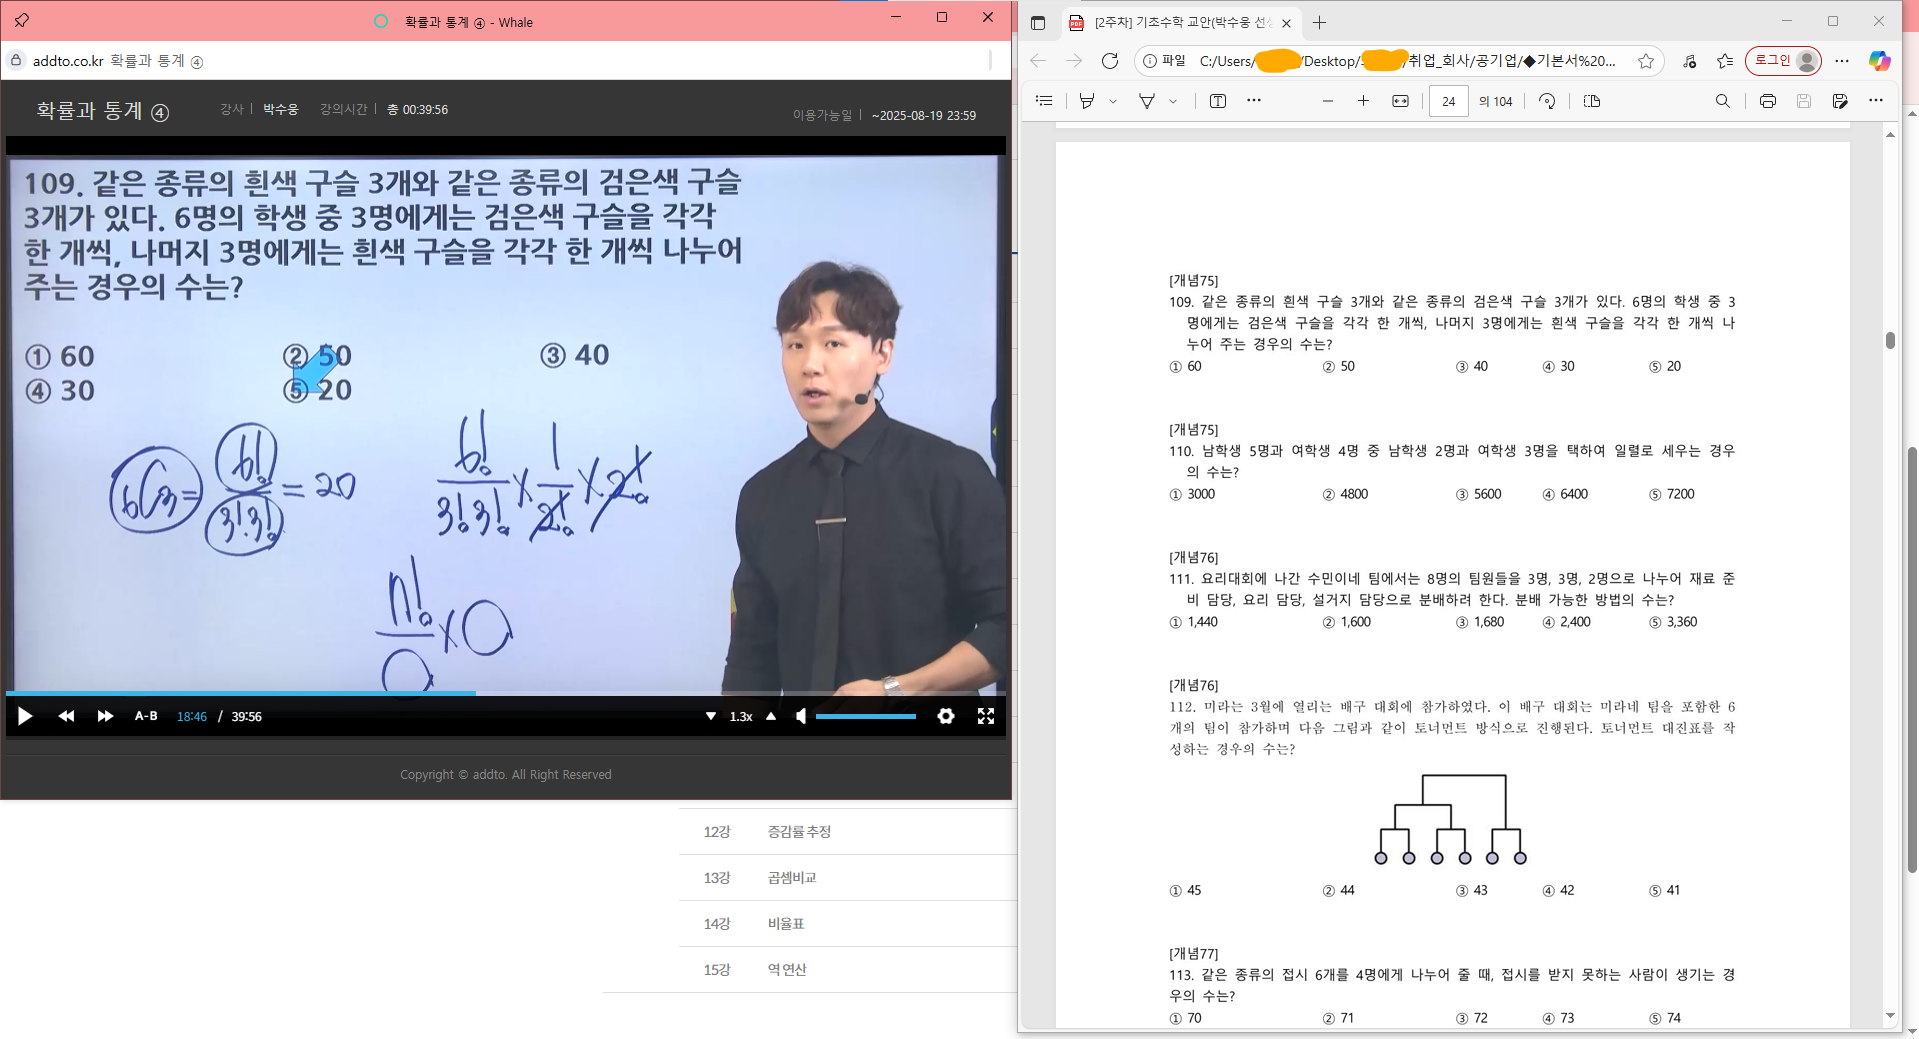Search within the PDF document
Viewport: 1919px width, 1039px height.
tap(1722, 101)
